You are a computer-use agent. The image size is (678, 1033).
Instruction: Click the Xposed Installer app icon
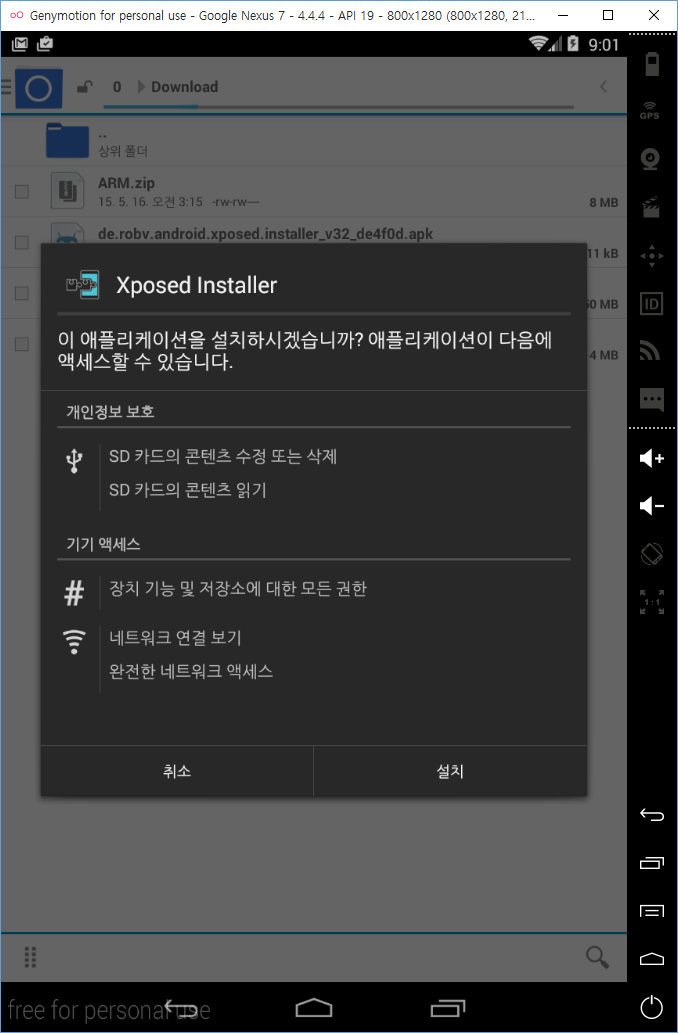[83, 285]
